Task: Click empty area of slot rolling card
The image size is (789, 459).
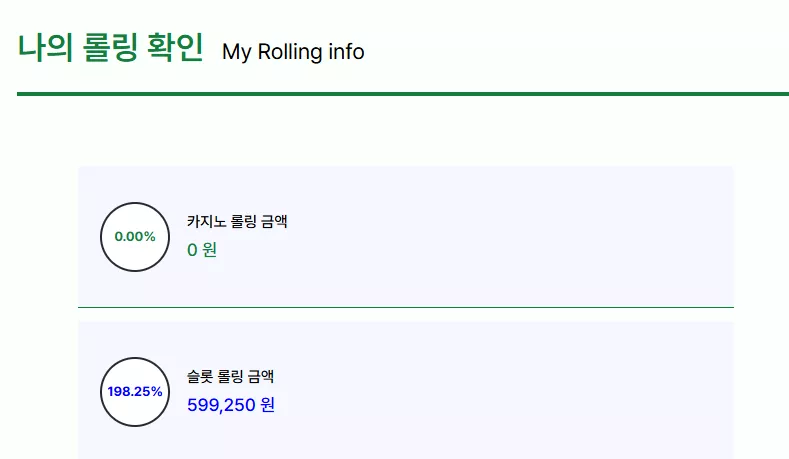Action: 503,392
